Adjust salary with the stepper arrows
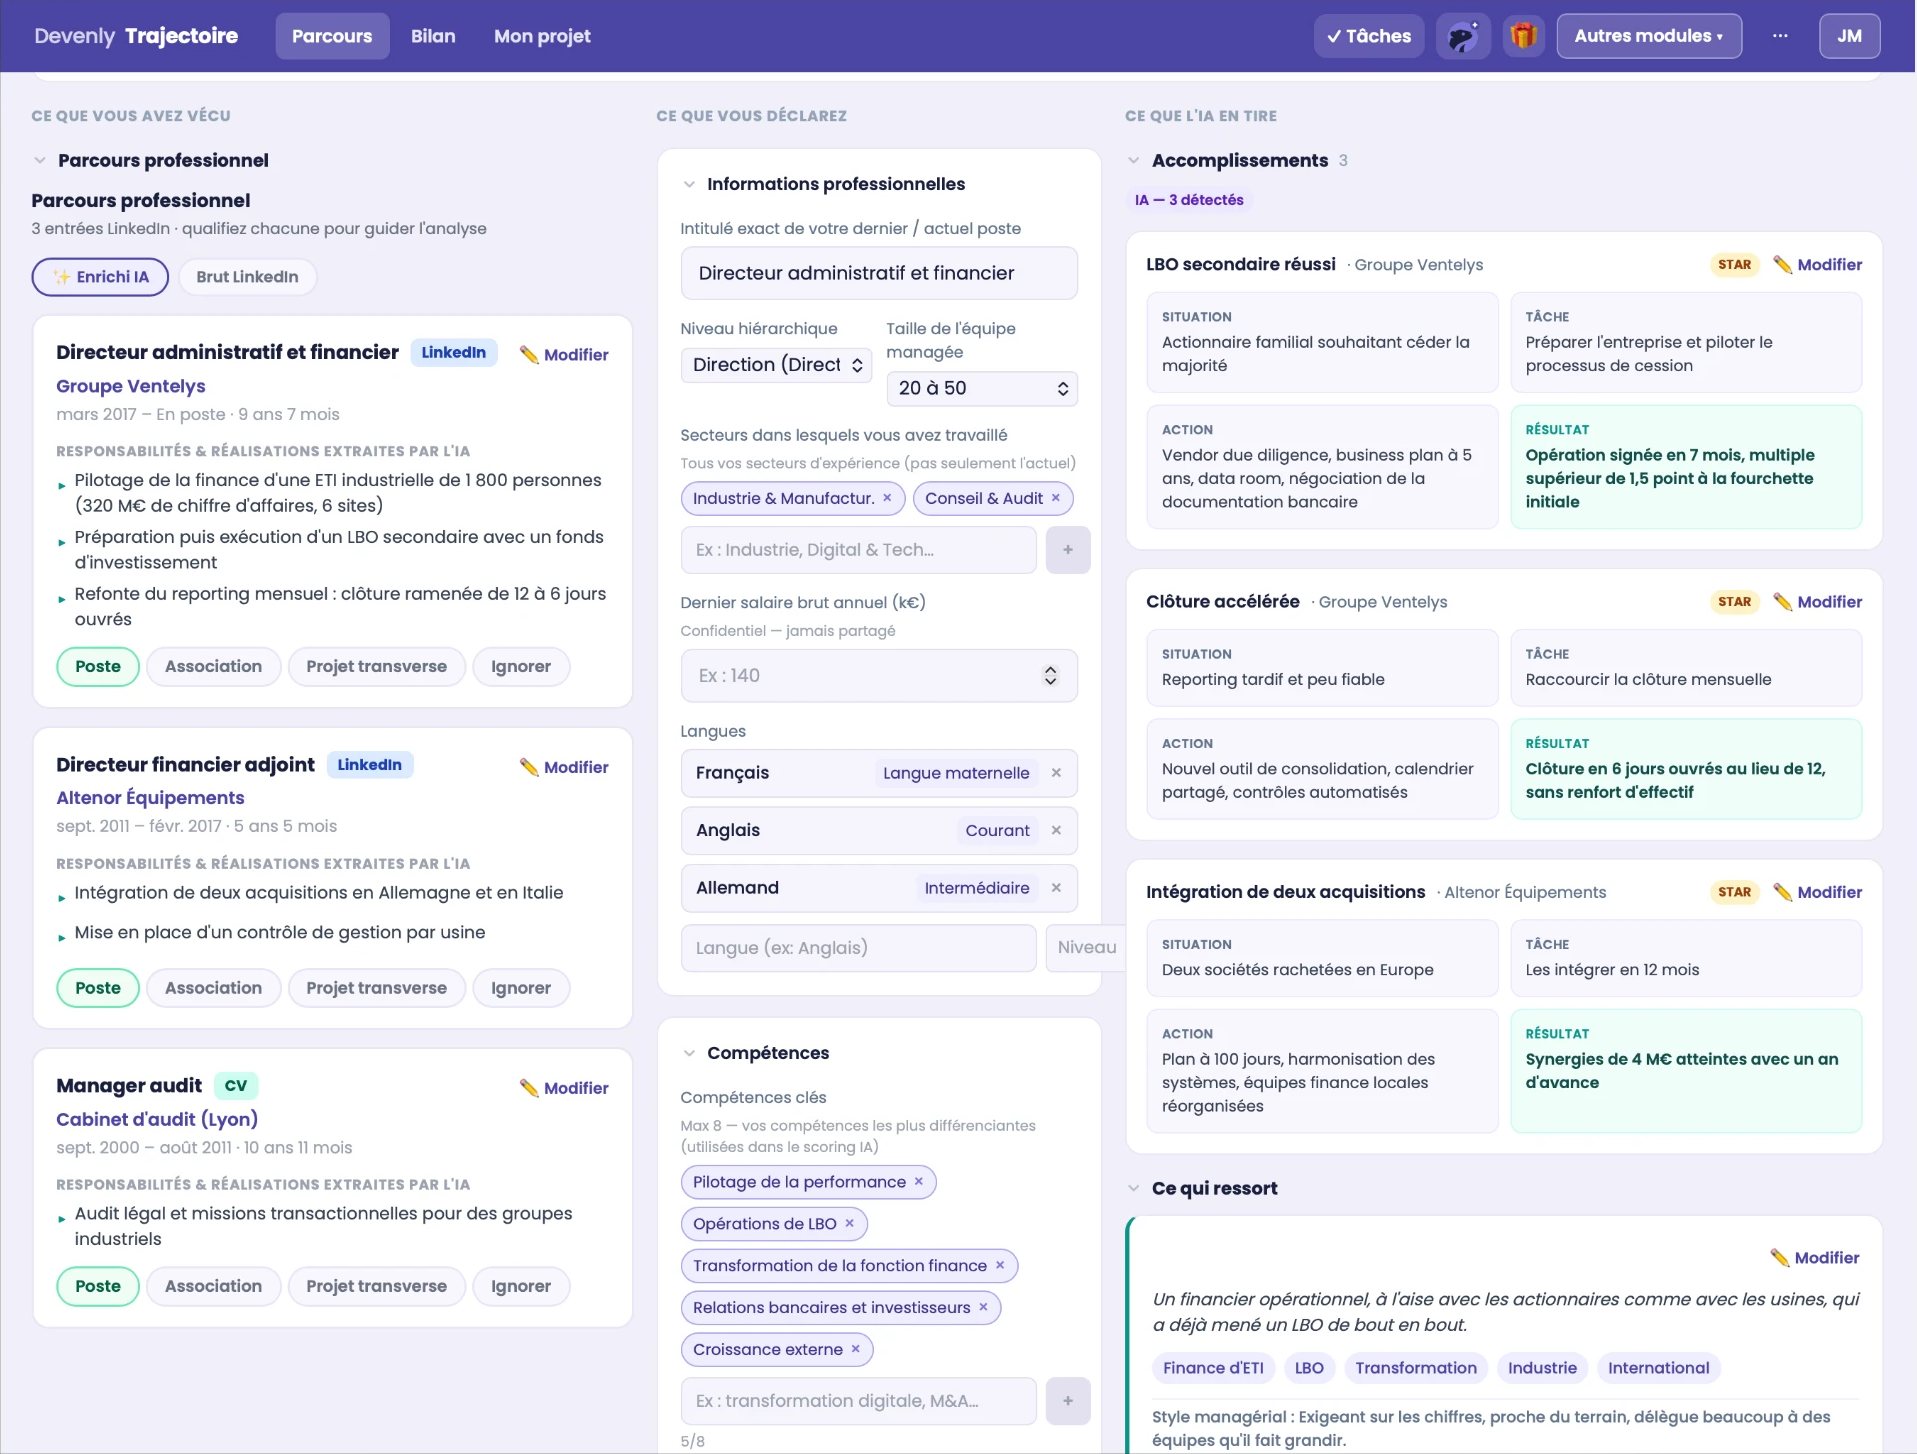Viewport: 1917px width, 1454px height. pyautogui.click(x=1050, y=676)
